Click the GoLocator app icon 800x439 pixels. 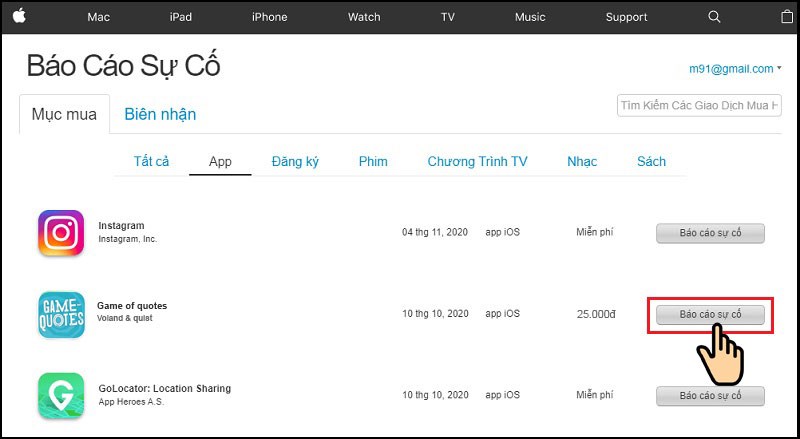pyautogui.click(x=61, y=396)
